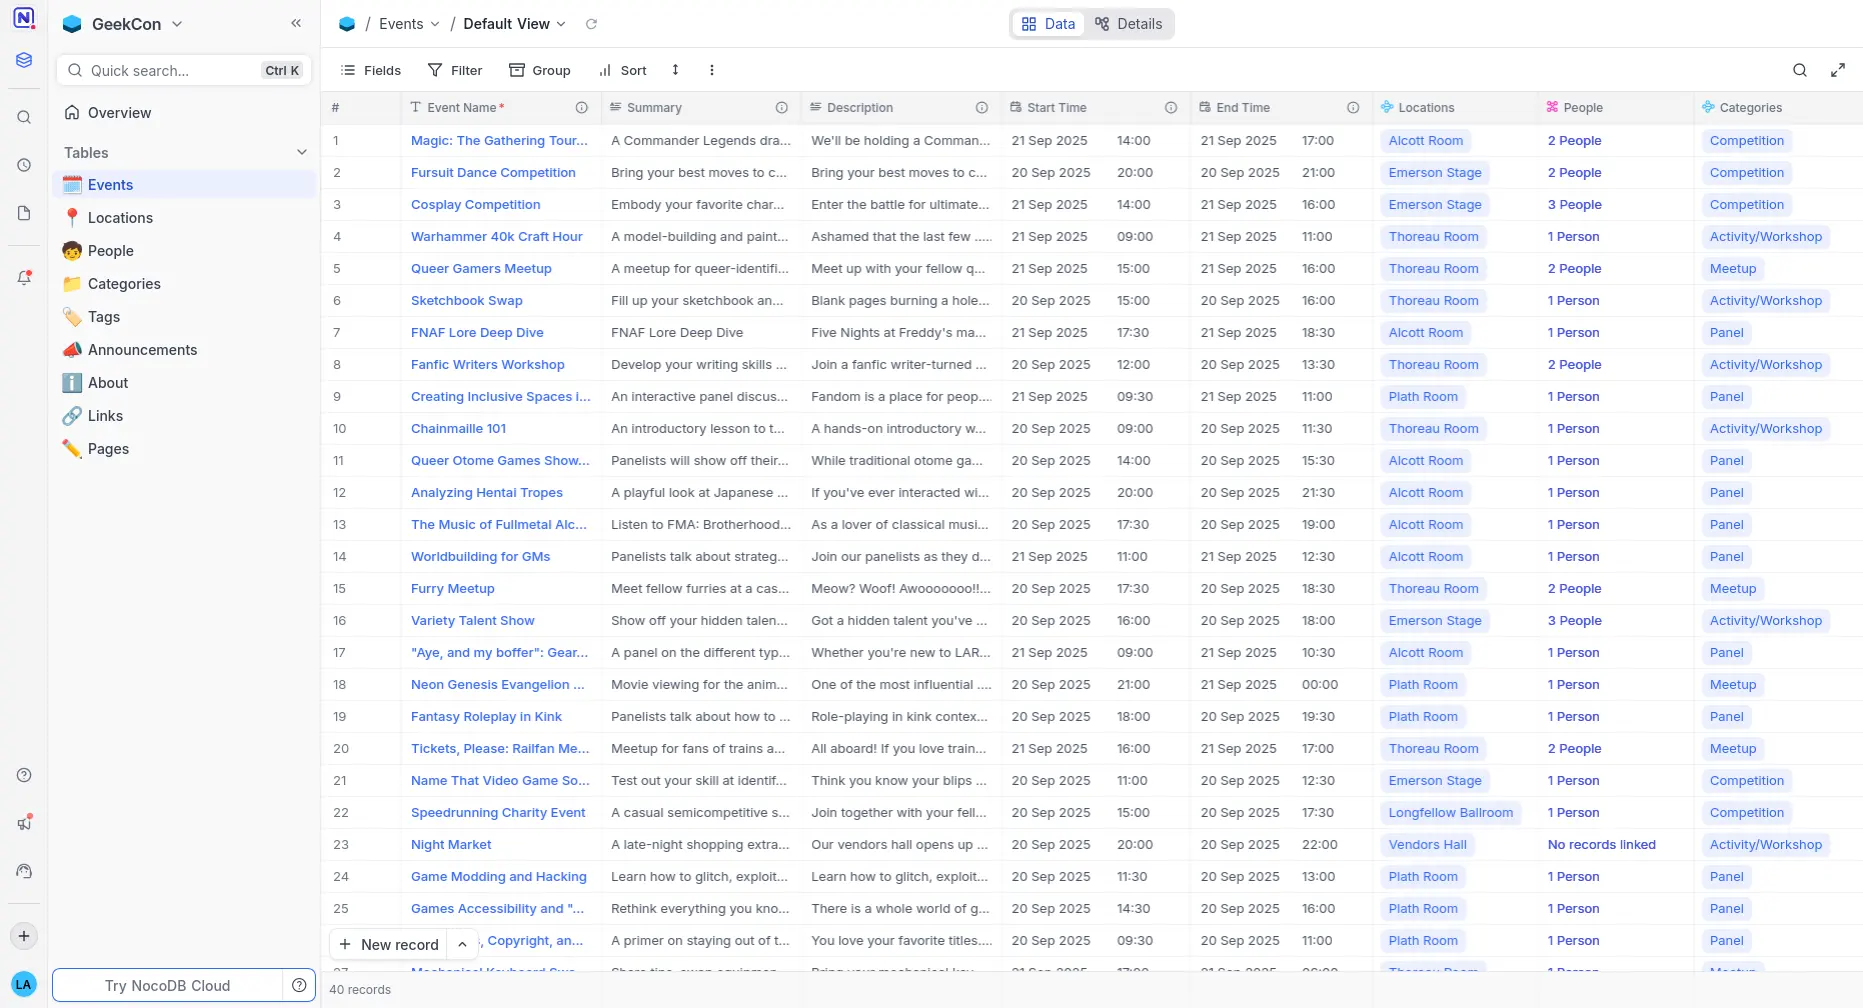
Task: Click the New record button
Action: click(390, 944)
